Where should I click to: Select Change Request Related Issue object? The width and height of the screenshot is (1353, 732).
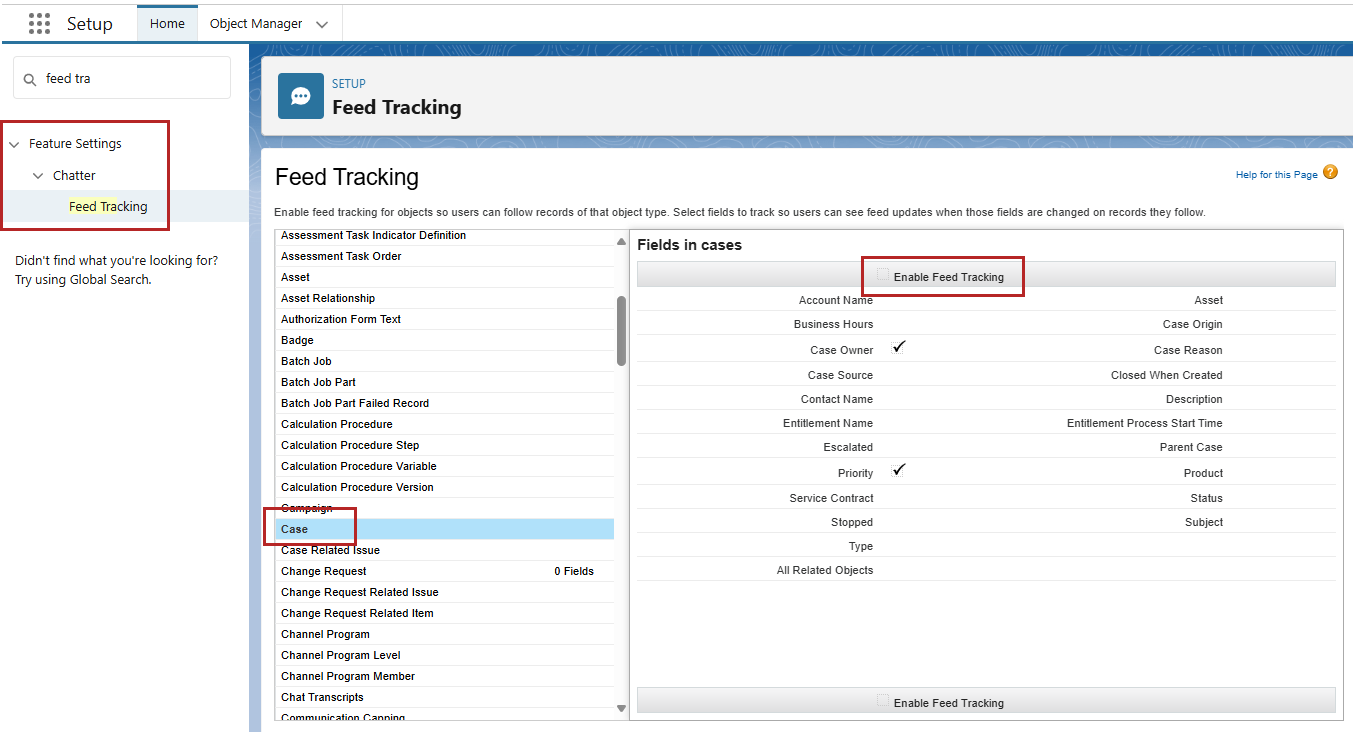445,592
